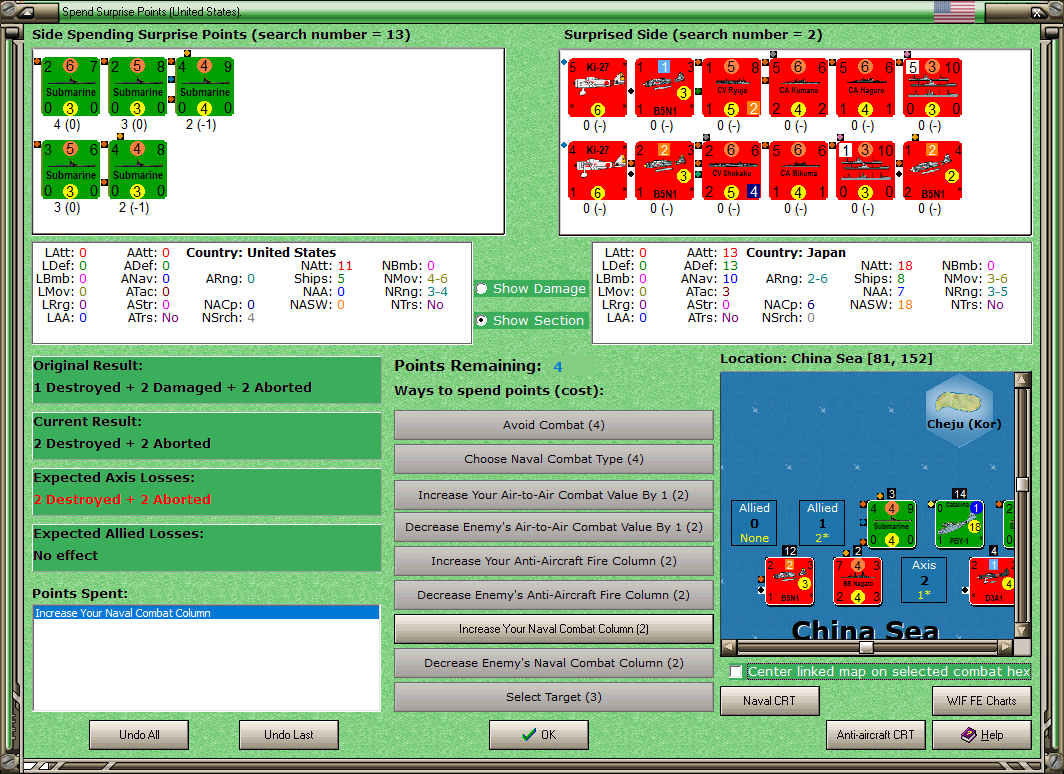Image resolution: width=1064 pixels, height=774 pixels.
Task: Click the B5N1 counter on the map
Action: point(789,581)
